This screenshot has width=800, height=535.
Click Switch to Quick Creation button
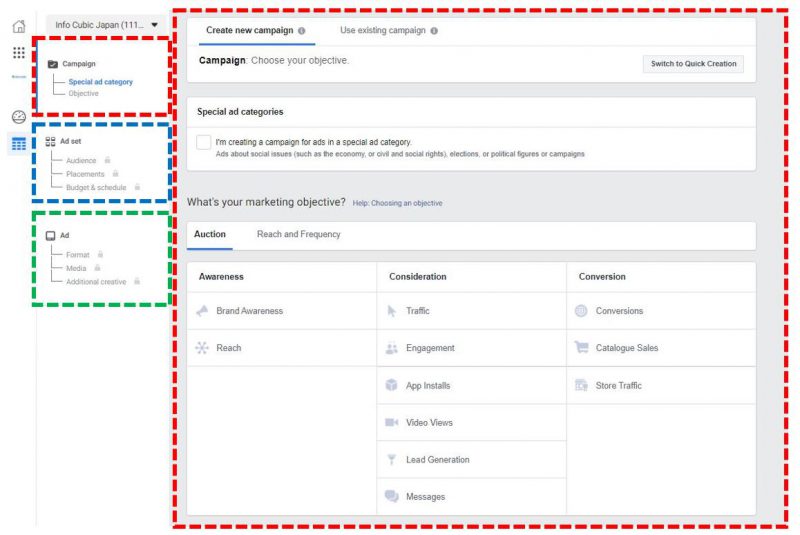(x=693, y=64)
